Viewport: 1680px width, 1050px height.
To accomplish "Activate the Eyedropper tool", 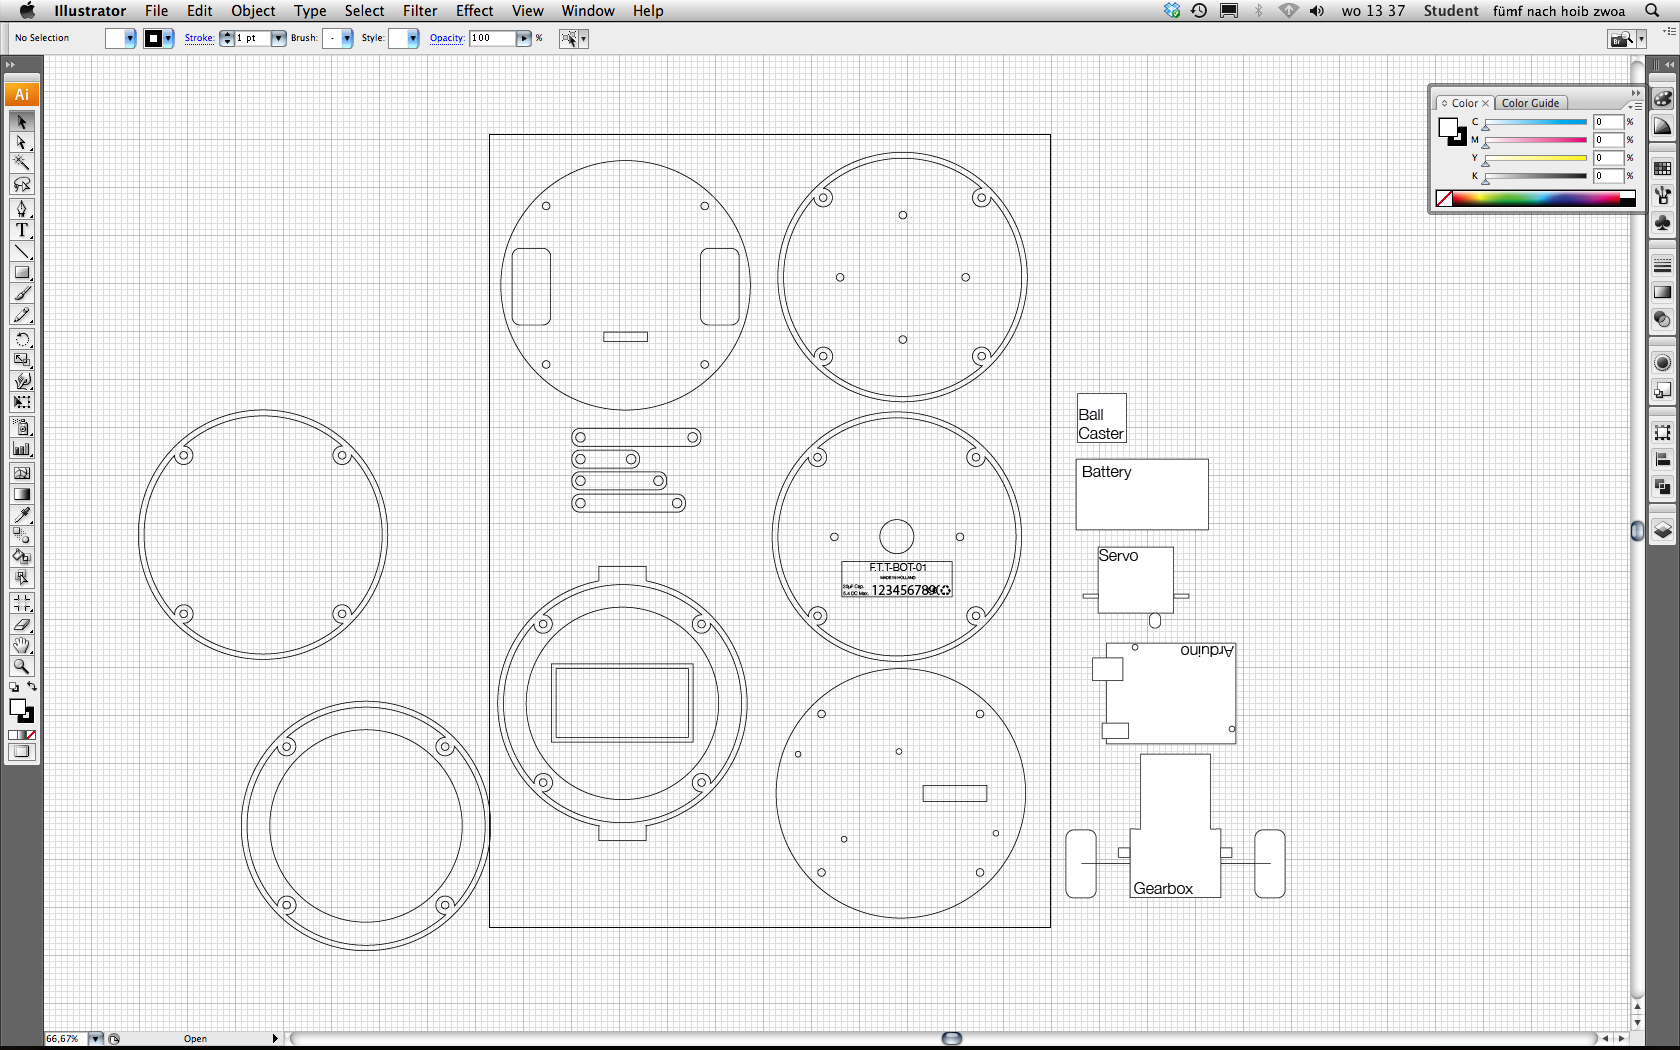I will [22, 515].
